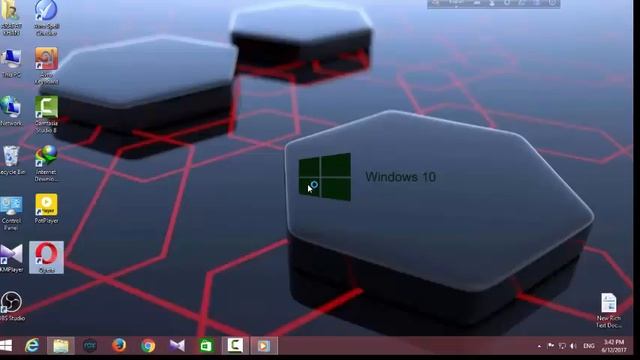Open the Opera browser desktop shortcut
Image resolution: width=640 pixels, height=360 pixels.
46,257
